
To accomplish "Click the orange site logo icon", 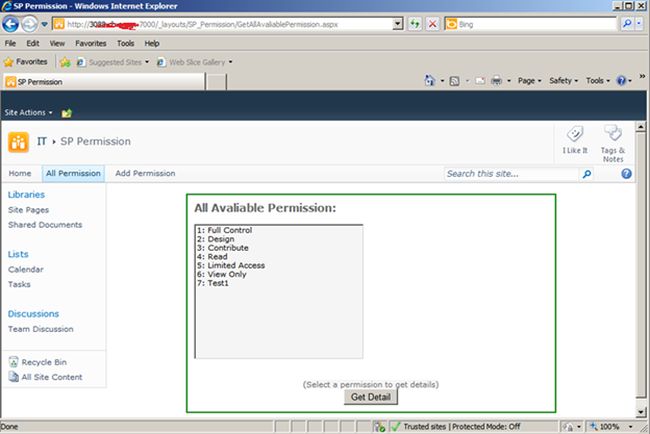I will [x=18, y=142].
